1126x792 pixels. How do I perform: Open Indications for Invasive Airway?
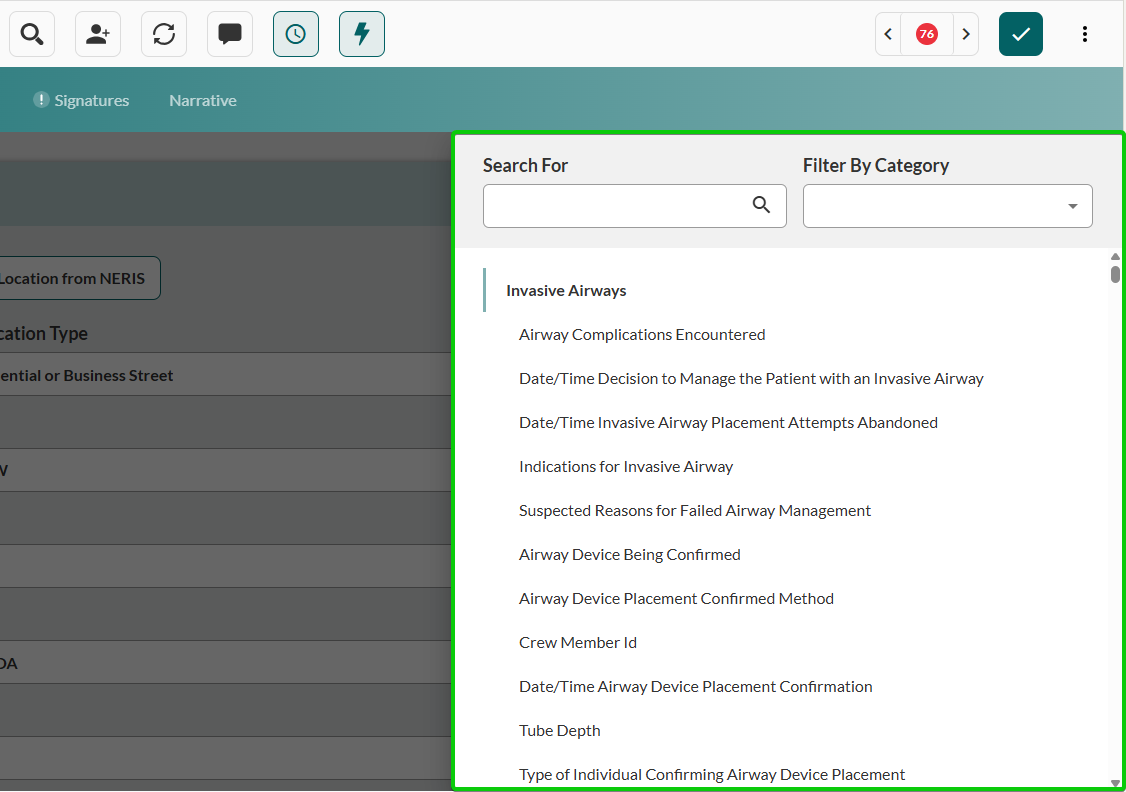pyautogui.click(x=626, y=466)
